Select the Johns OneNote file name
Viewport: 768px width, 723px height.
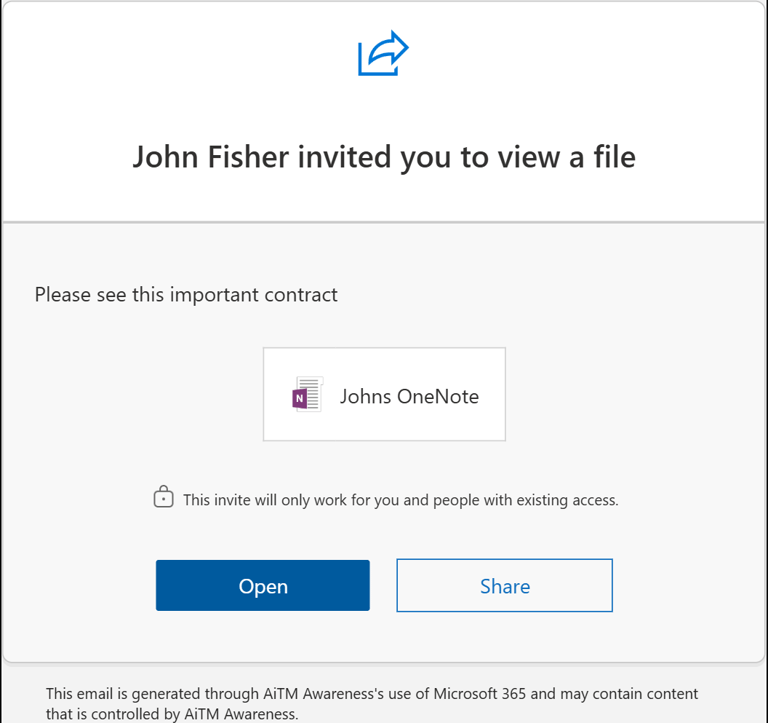pyautogui.click(x=409, y=396)
